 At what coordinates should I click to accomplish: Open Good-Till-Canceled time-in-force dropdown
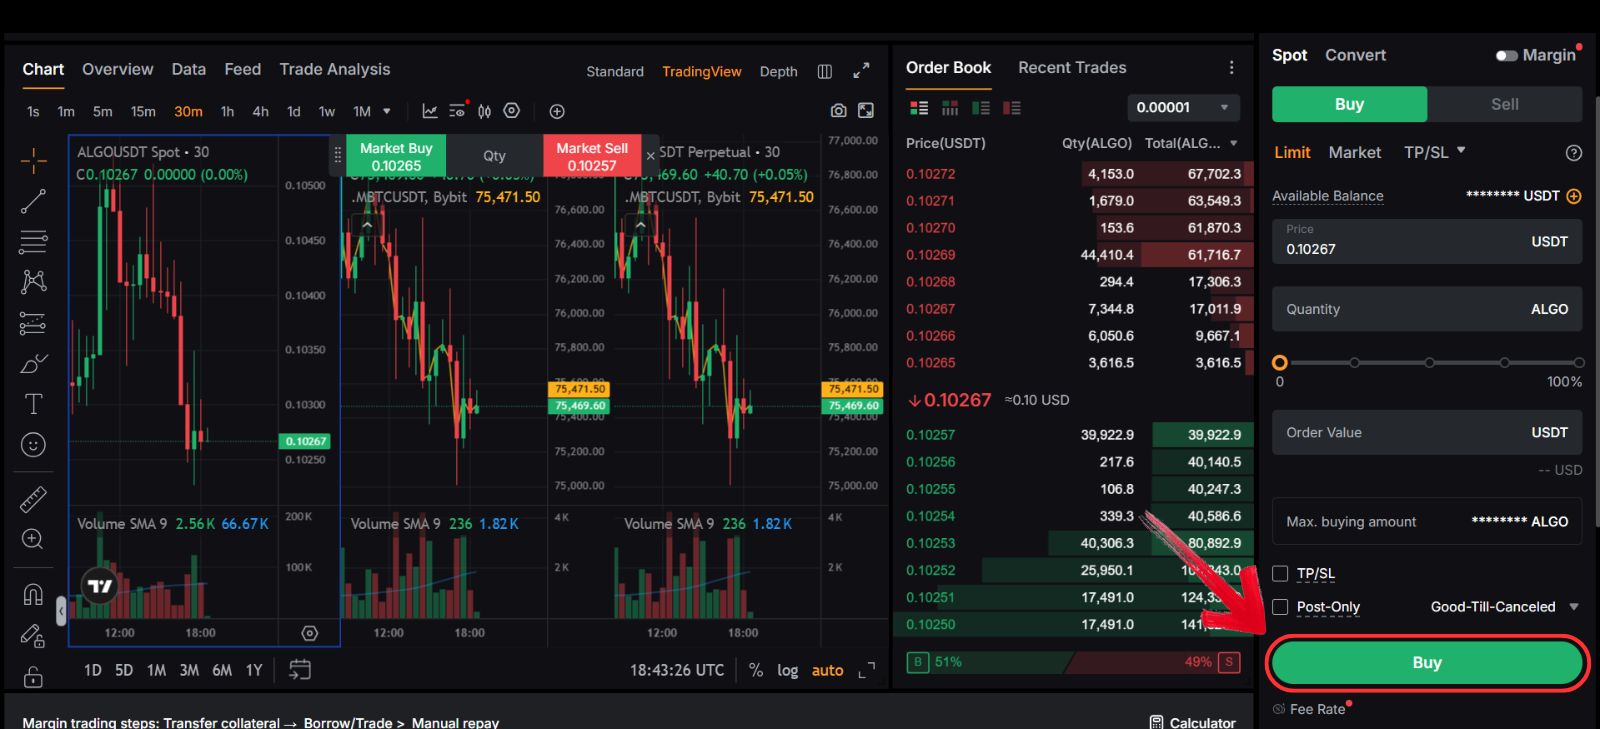click(1505, 607)
